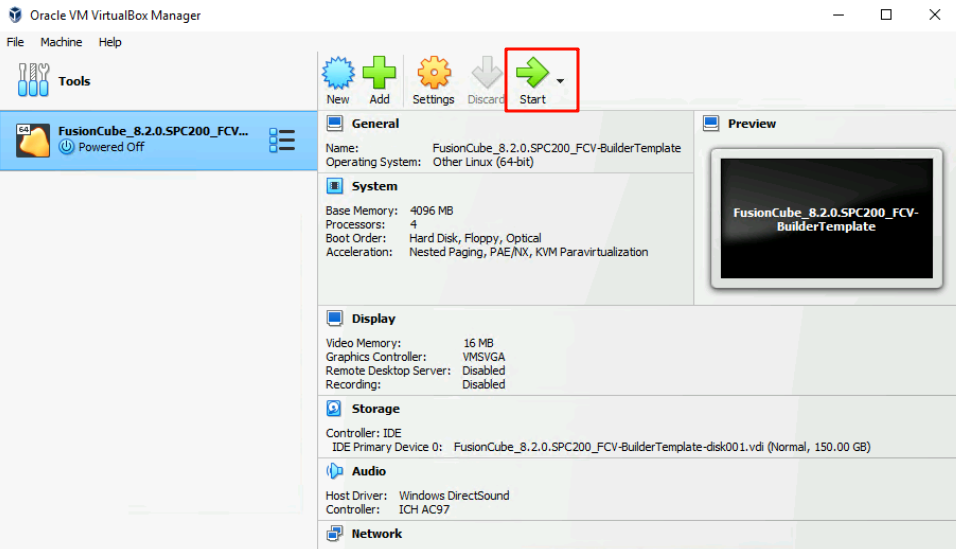
Task: Click the System section header
Action: click(374, 186)
